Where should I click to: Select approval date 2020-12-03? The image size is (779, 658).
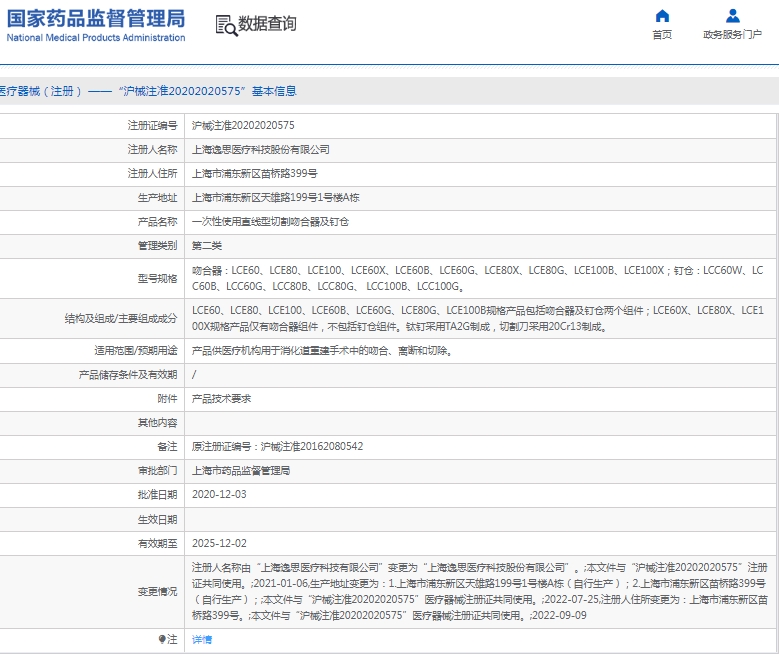click(x=219, y=494)
